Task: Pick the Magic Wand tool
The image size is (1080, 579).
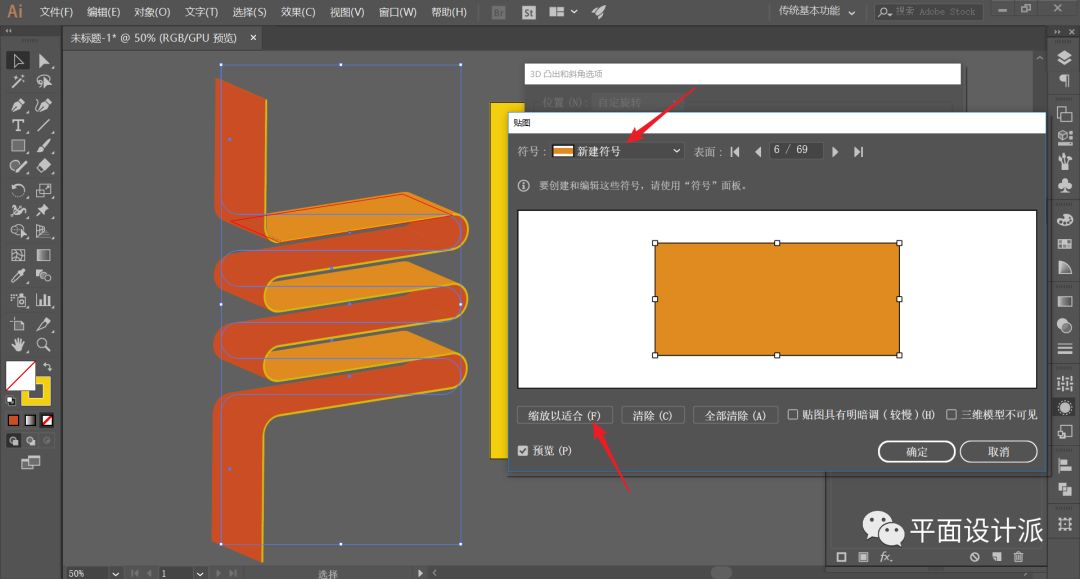Action: click(x=18, y=82)
